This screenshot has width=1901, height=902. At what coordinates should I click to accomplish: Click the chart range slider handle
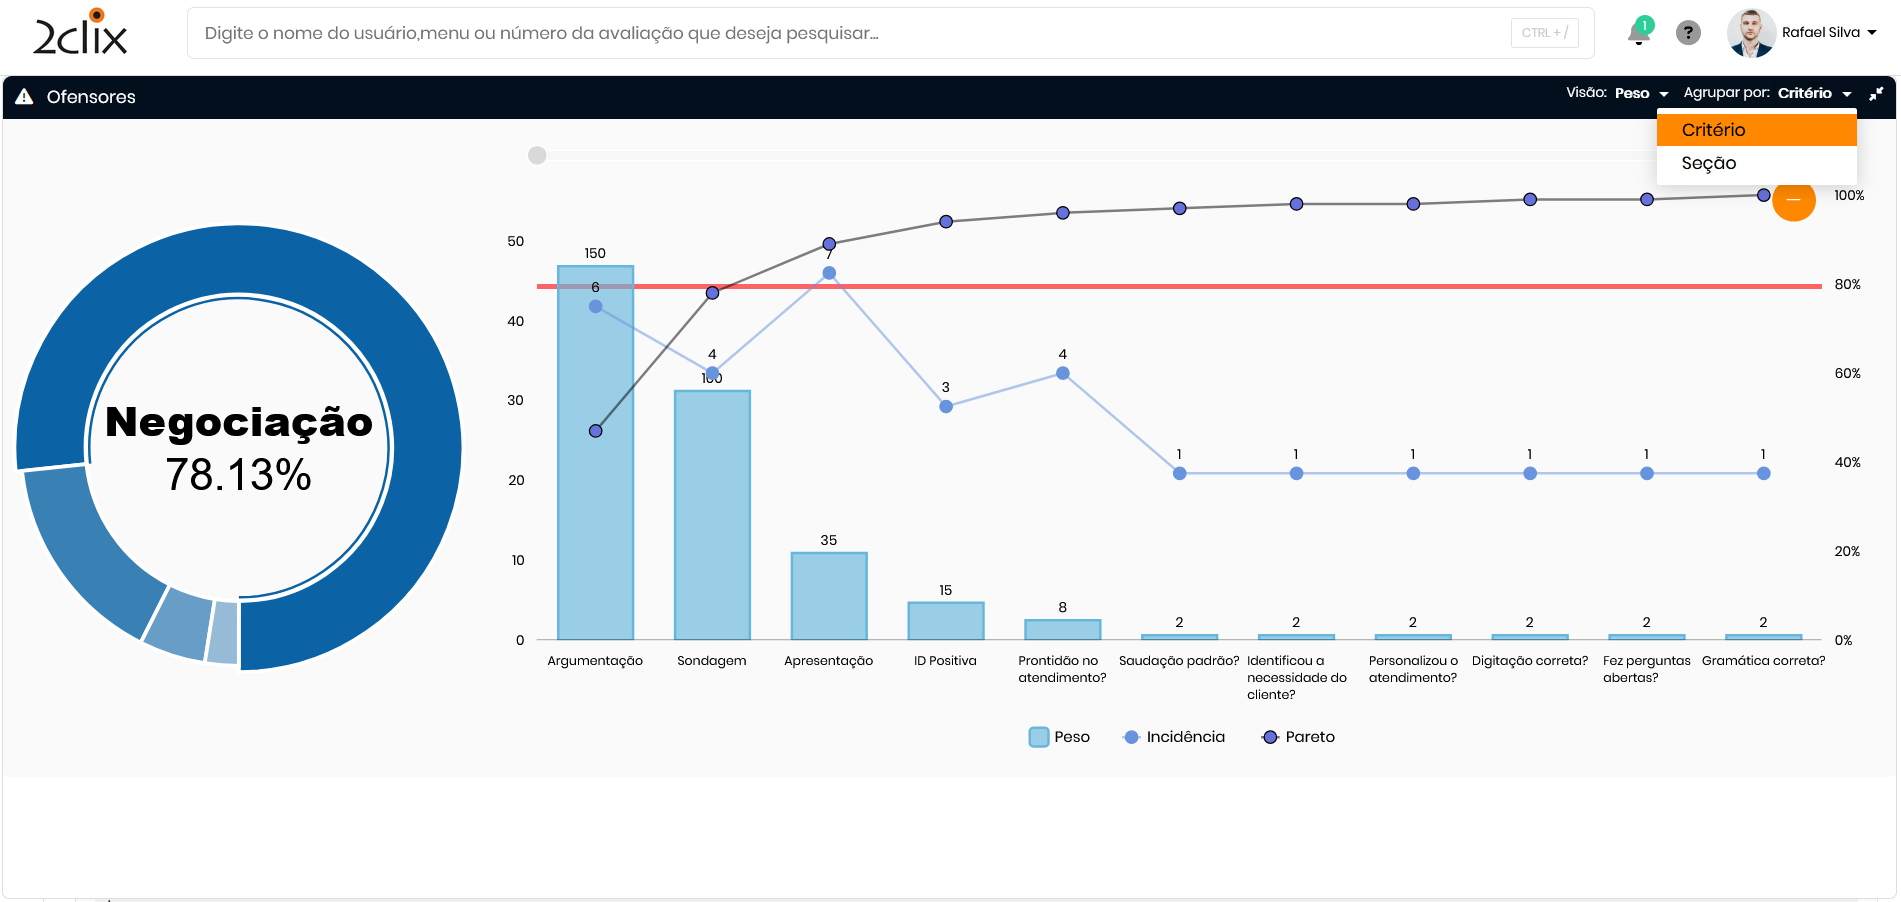click(537, 155)
